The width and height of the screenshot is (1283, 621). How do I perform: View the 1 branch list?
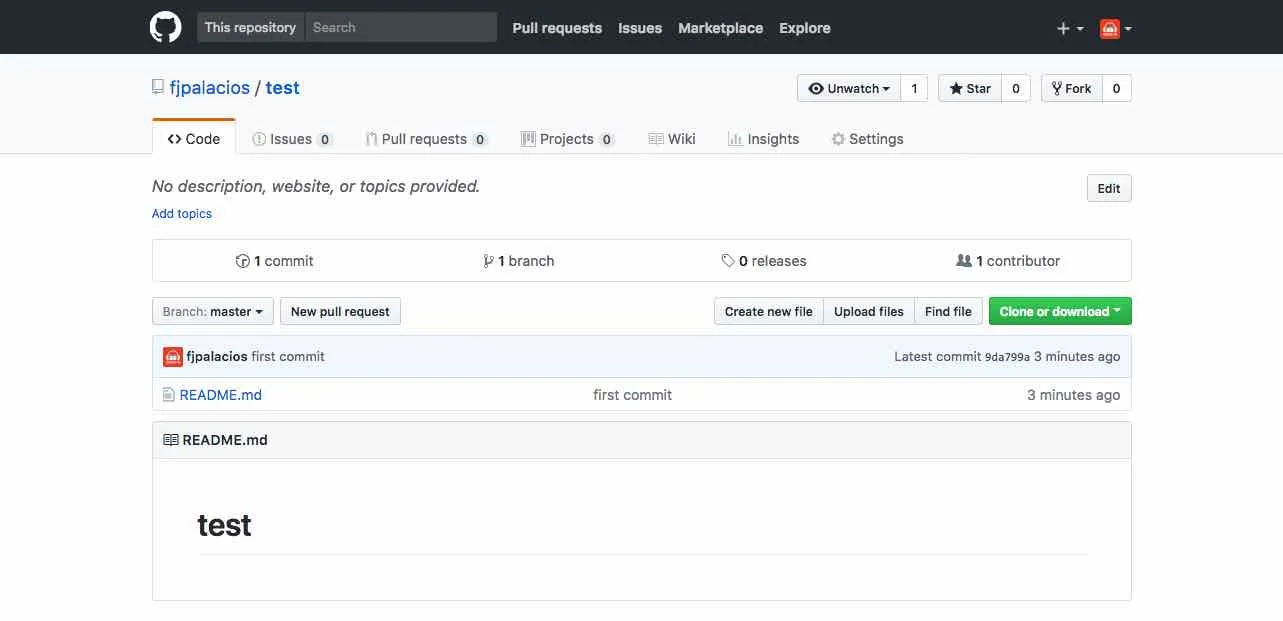pyautogui.click(x=518, y=261)
